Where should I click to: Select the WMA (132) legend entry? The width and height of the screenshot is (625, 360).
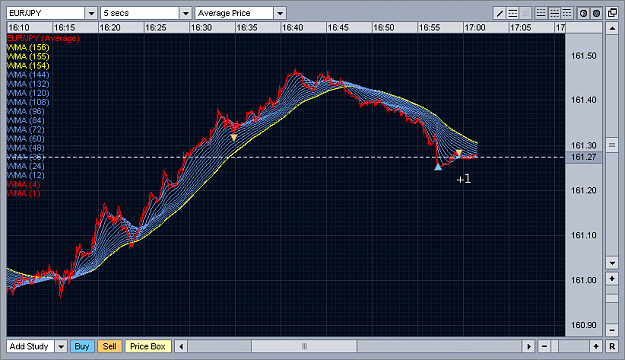point(28,84)
